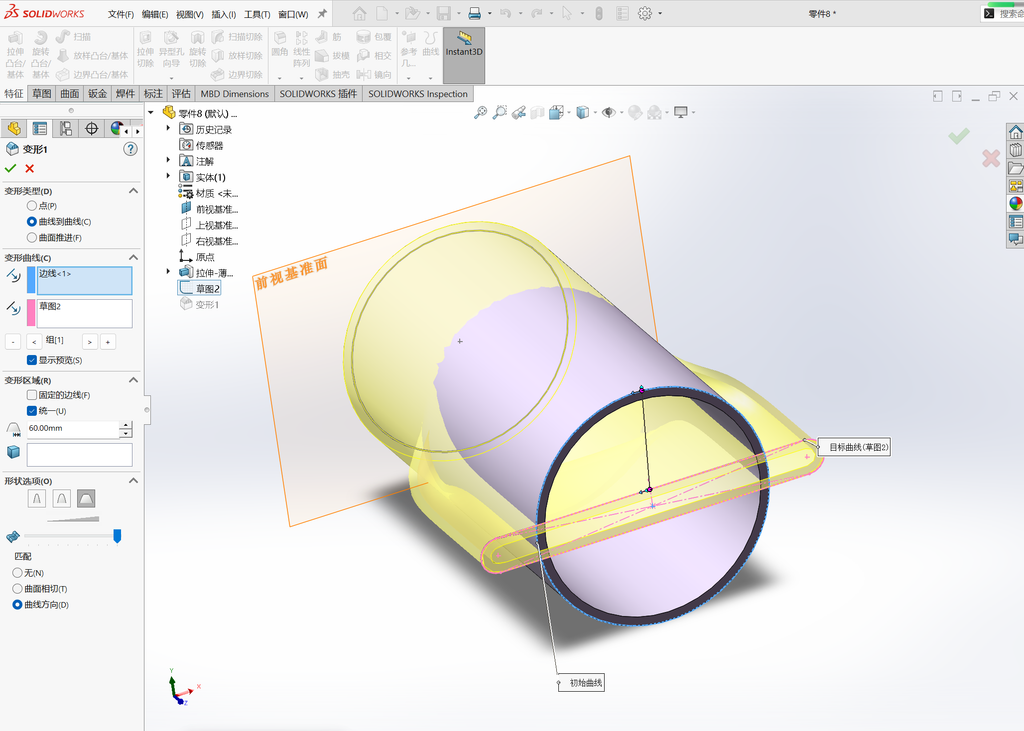Click the Hide/Show Items eye icon
Viewport: 1024px width, 731px height.
pos(609,112)
